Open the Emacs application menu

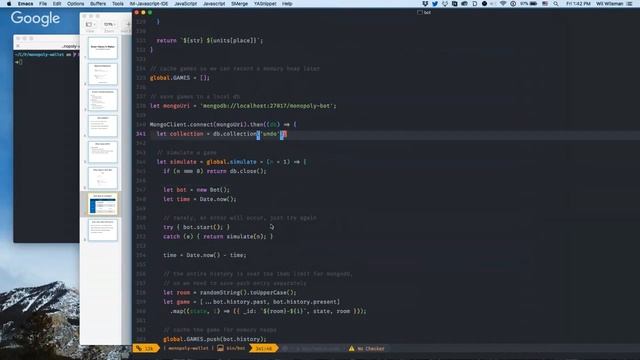[x=25, y=4]
